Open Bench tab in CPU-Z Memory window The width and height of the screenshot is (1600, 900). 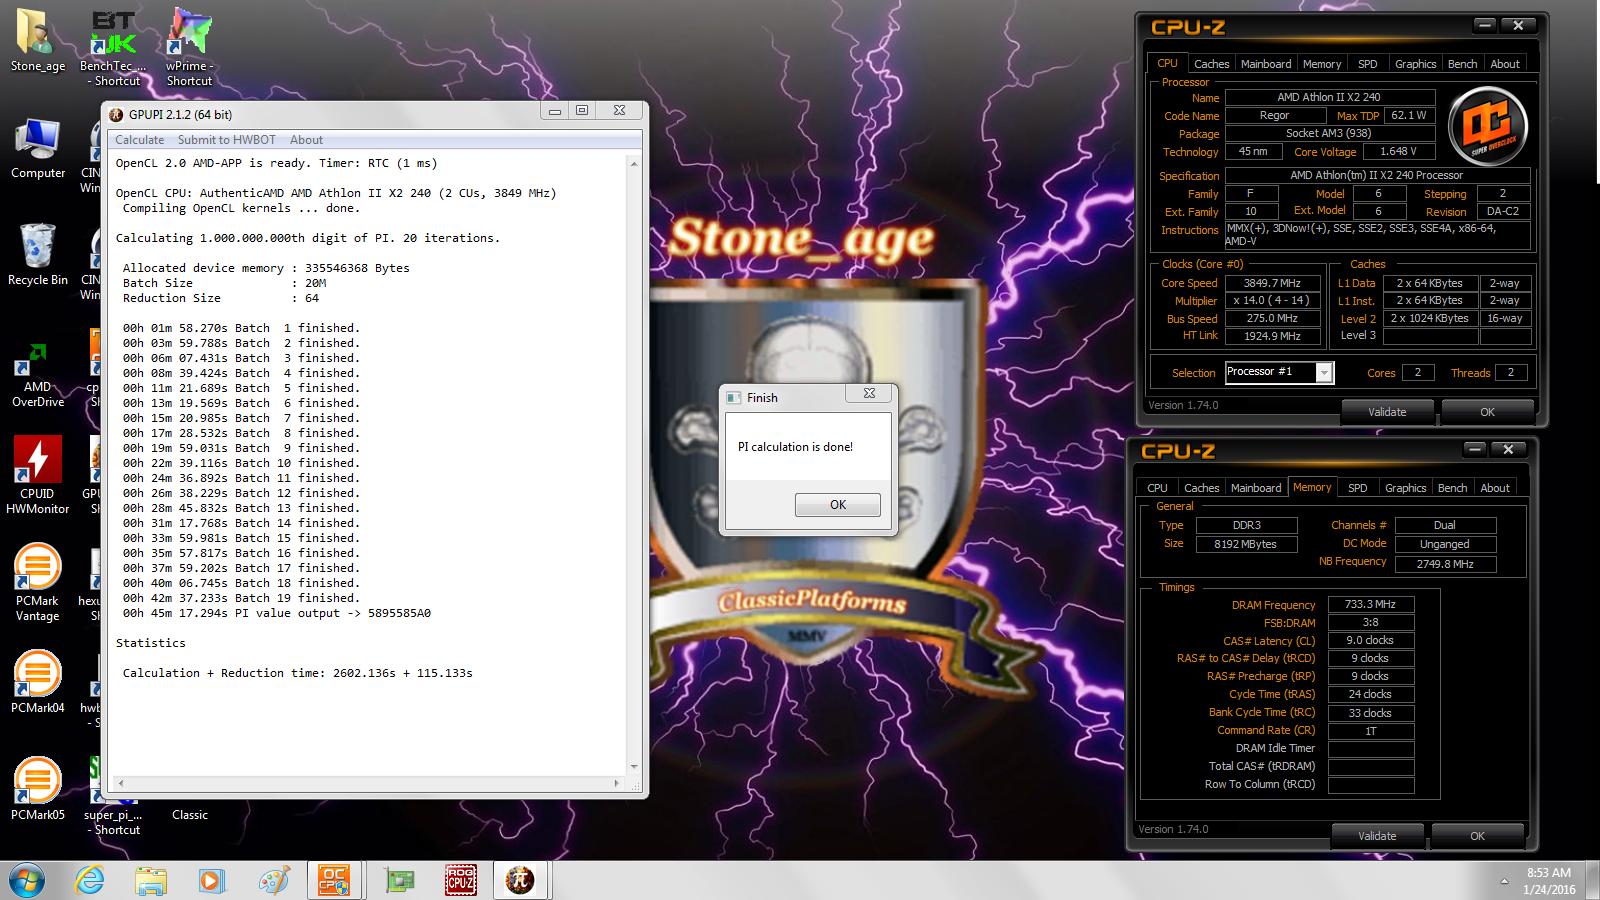1452,488
